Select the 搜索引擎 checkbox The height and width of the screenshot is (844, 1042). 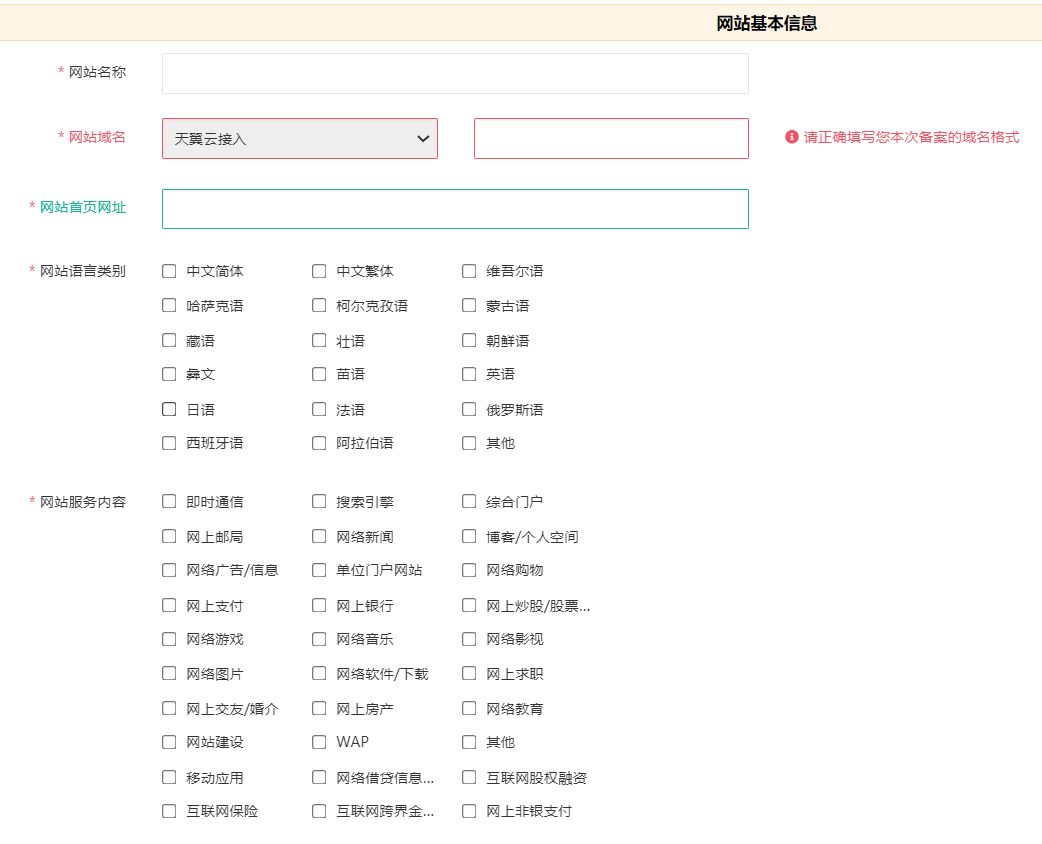click(x=319, y=502)
